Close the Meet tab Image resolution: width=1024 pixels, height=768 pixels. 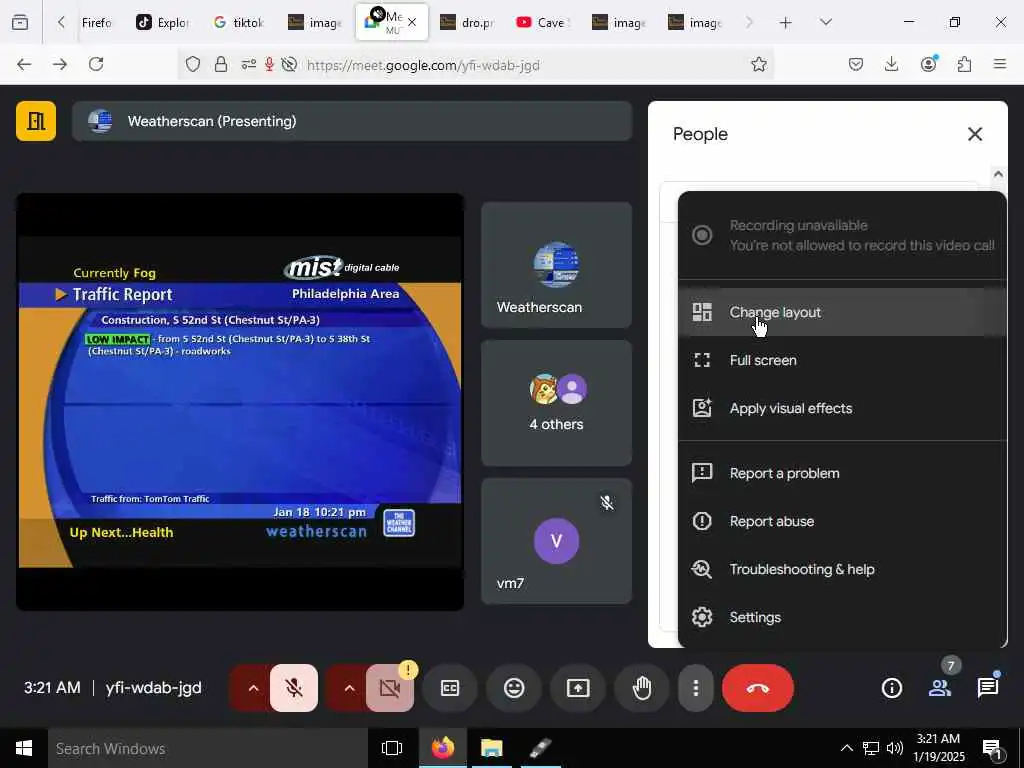411,22
